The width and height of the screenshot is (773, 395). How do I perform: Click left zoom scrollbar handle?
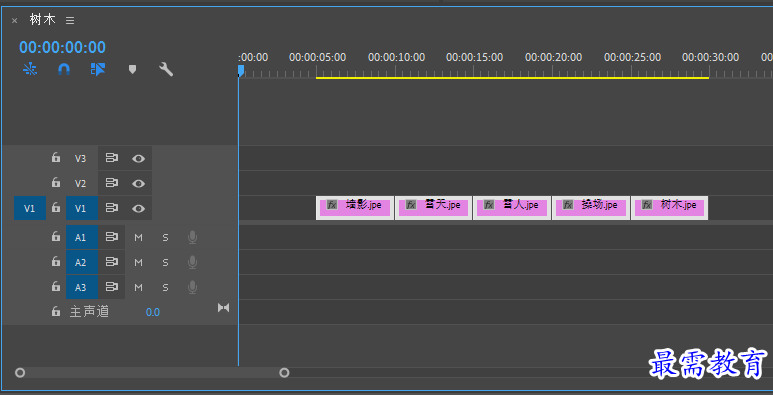[20, 373]
